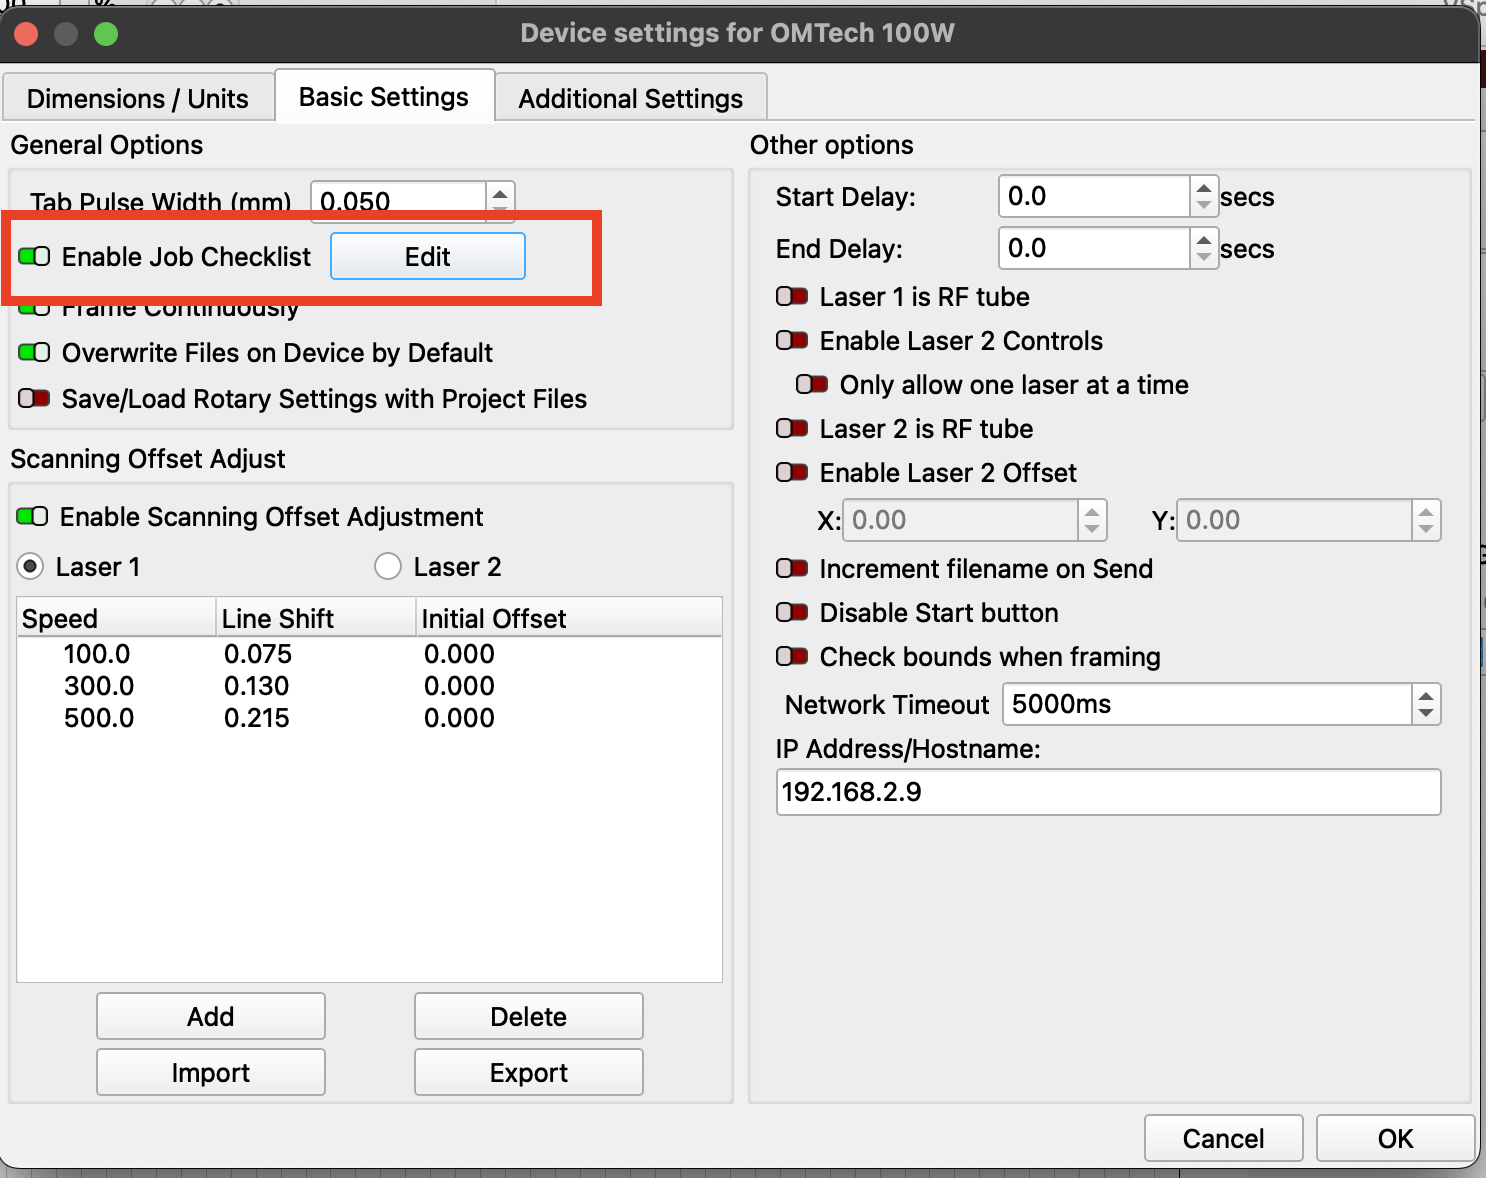The width and height of the screenshot is (1486, 1178).
Task: Click the Export button
Action: [528, 1073]
